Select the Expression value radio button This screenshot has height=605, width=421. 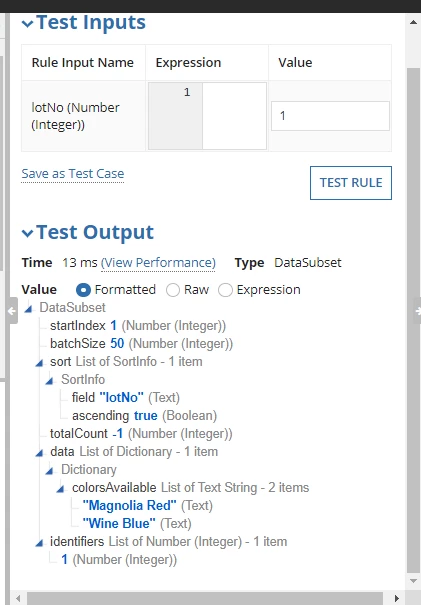point(225,290)
